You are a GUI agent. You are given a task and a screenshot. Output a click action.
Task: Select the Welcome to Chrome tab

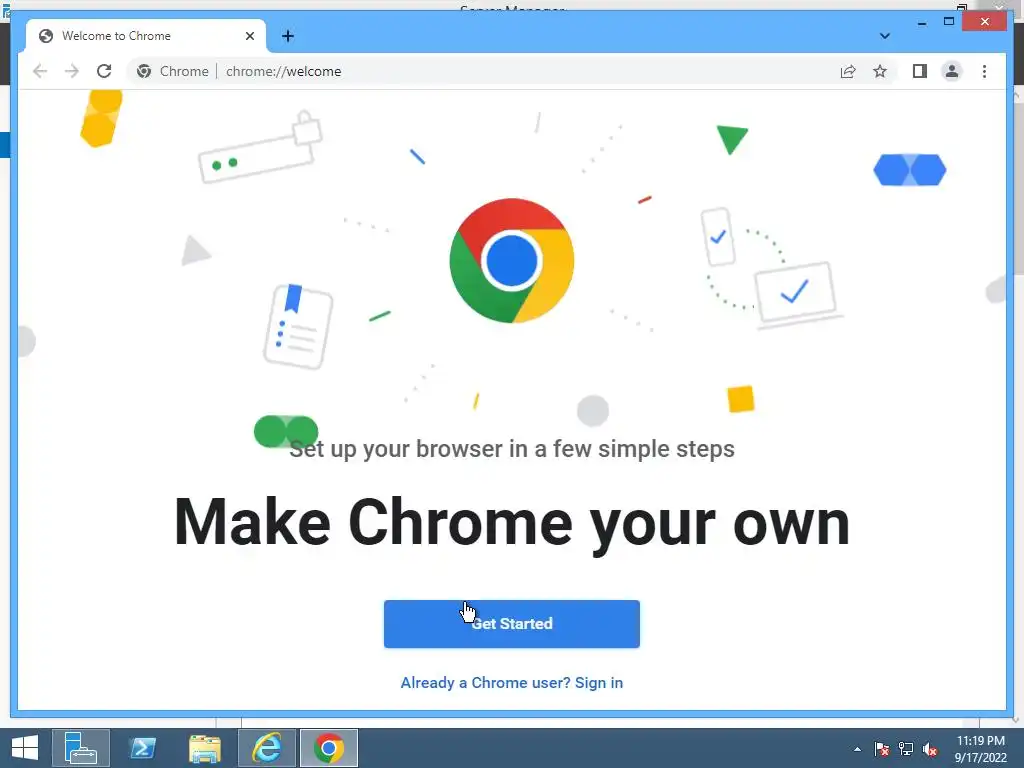(x=146, y=36)
